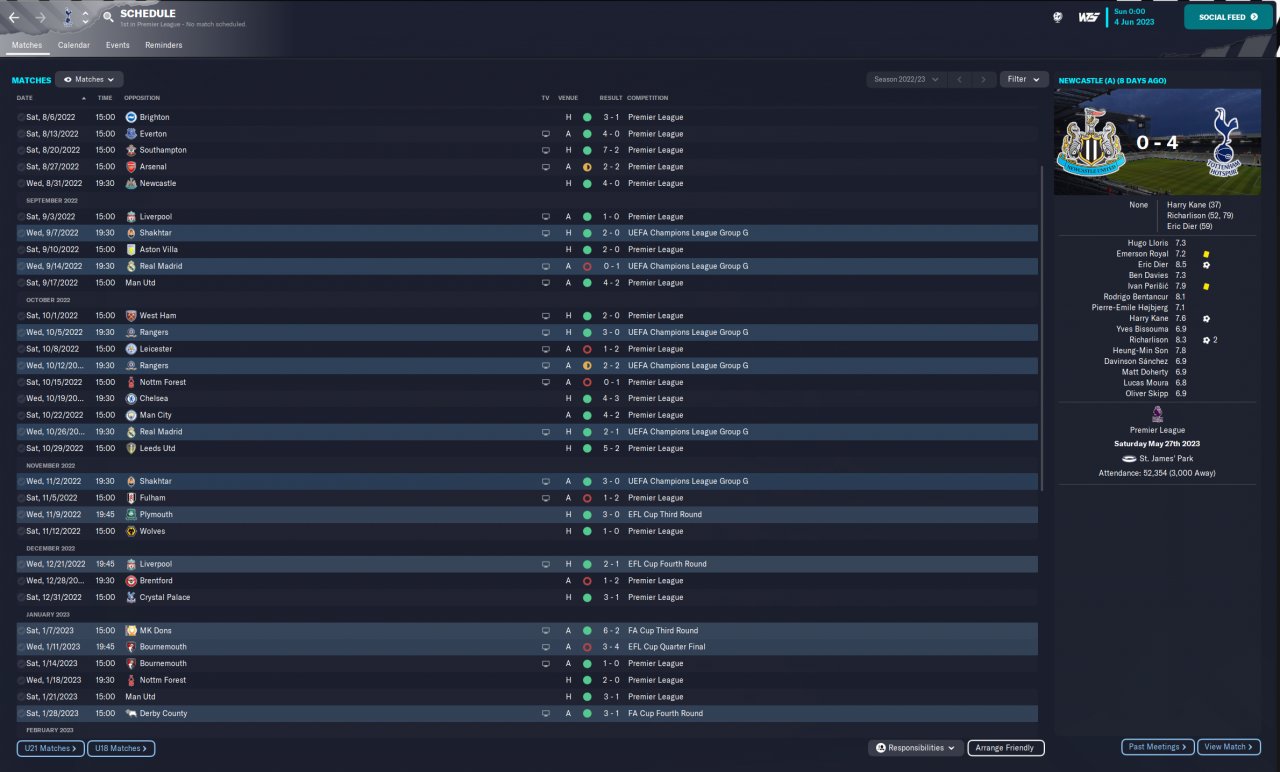Select the round marker for Wed, 11/2/2022
Image resolution: width=1280 pixels, height=772 pixels.
pyautogui.click(x=21, y=482)
